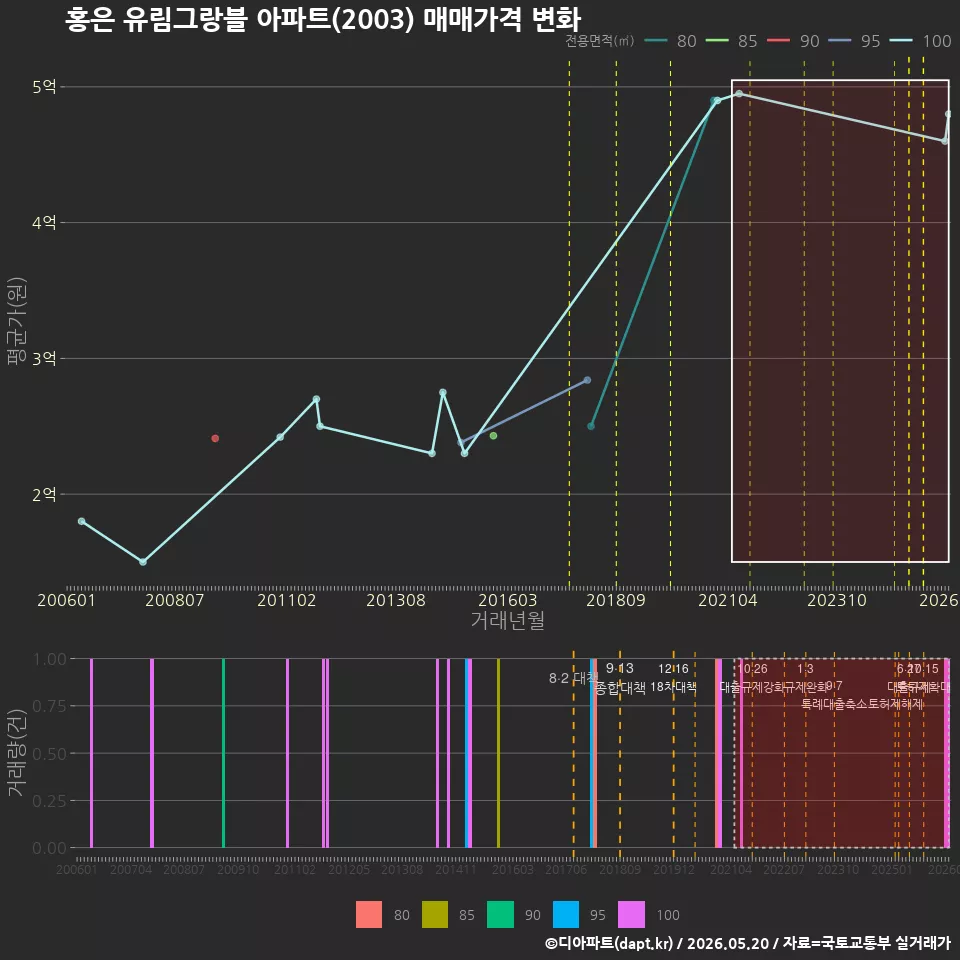Click the 9·13 종합대책 marker label
Screen dimensions: 960x960
(x=620, y=678)
